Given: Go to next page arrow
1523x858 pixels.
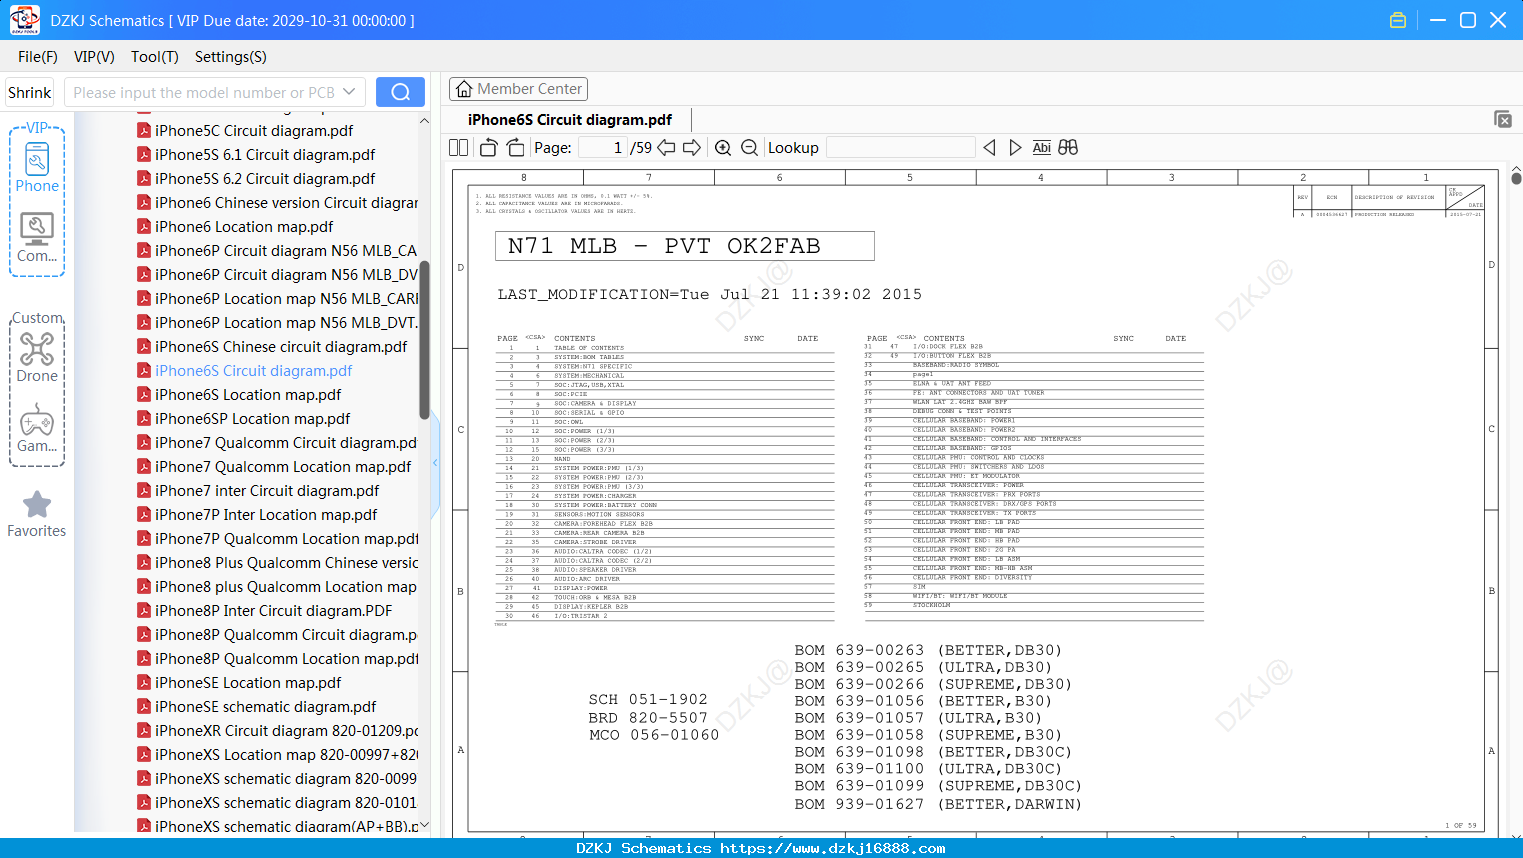Looking at the screenshot, I should tap(692, 148).
